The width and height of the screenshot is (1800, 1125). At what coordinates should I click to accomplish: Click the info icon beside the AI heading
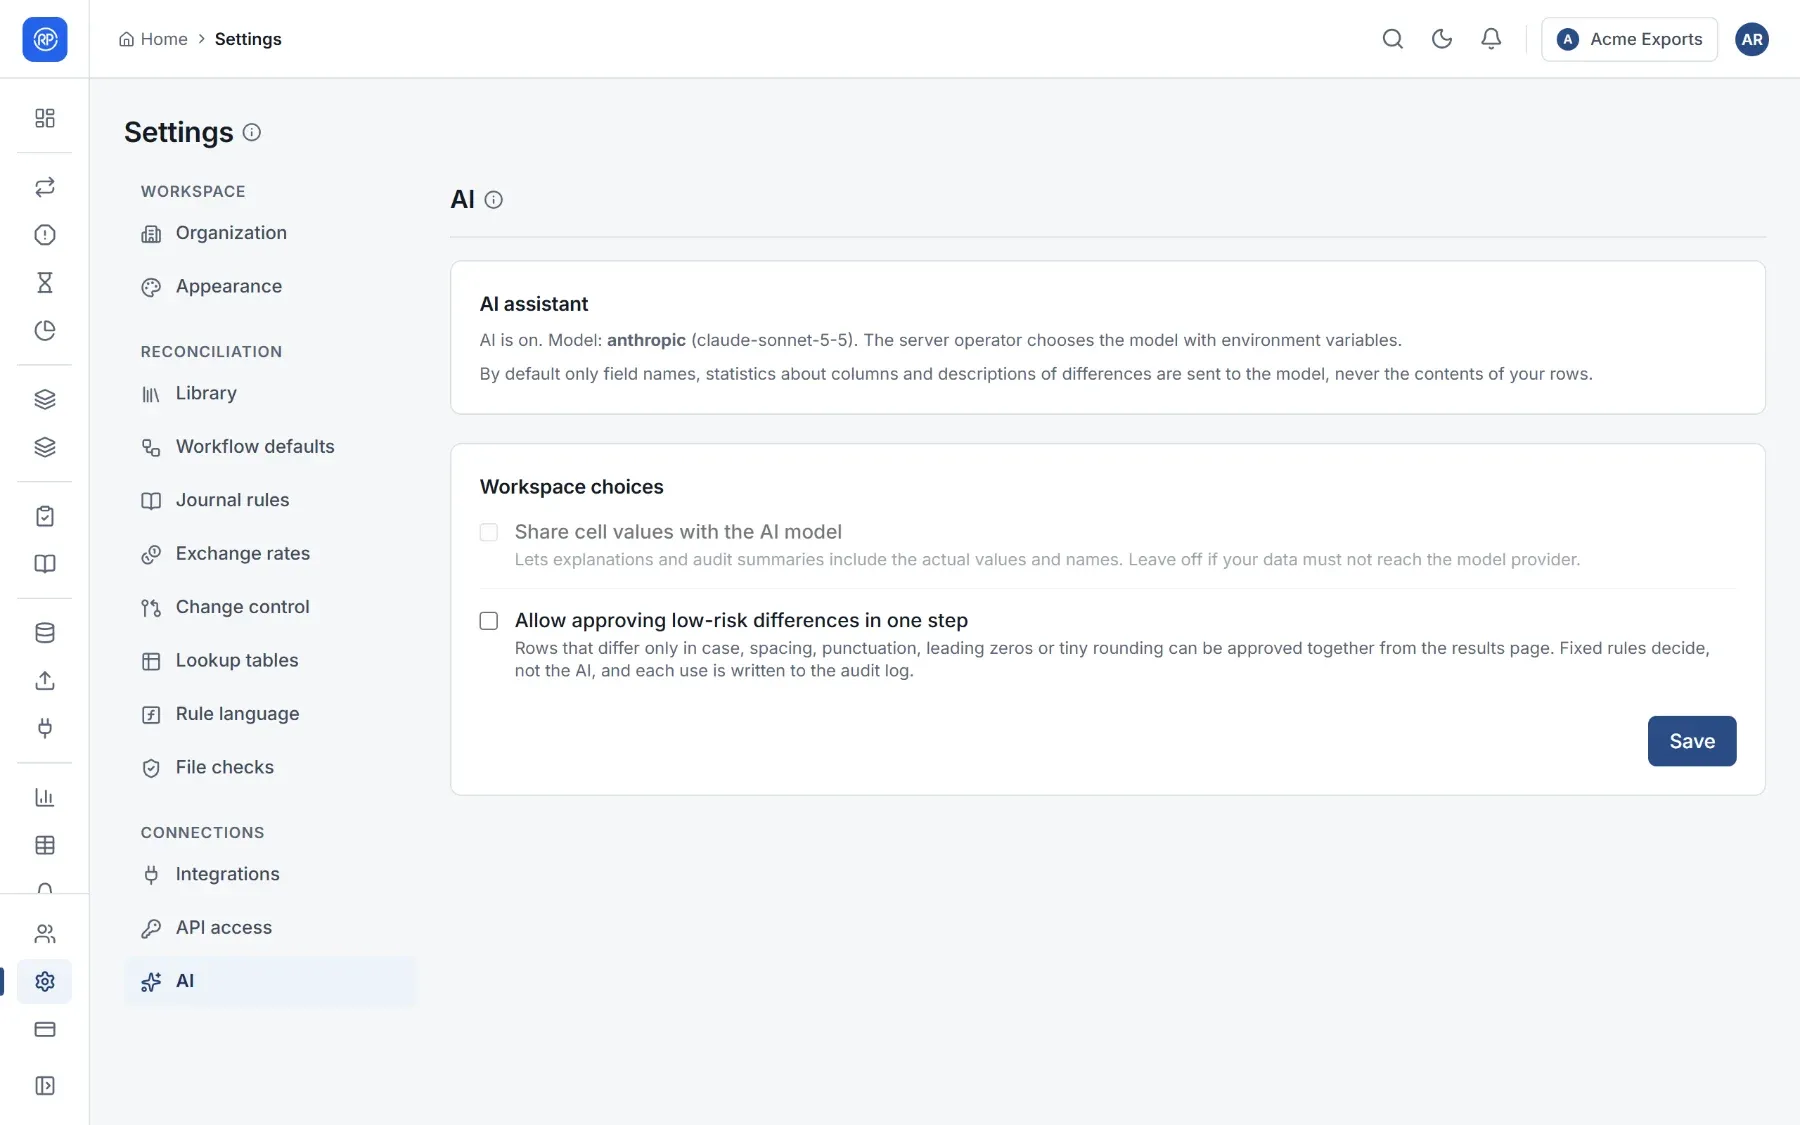tap(494, 200)
